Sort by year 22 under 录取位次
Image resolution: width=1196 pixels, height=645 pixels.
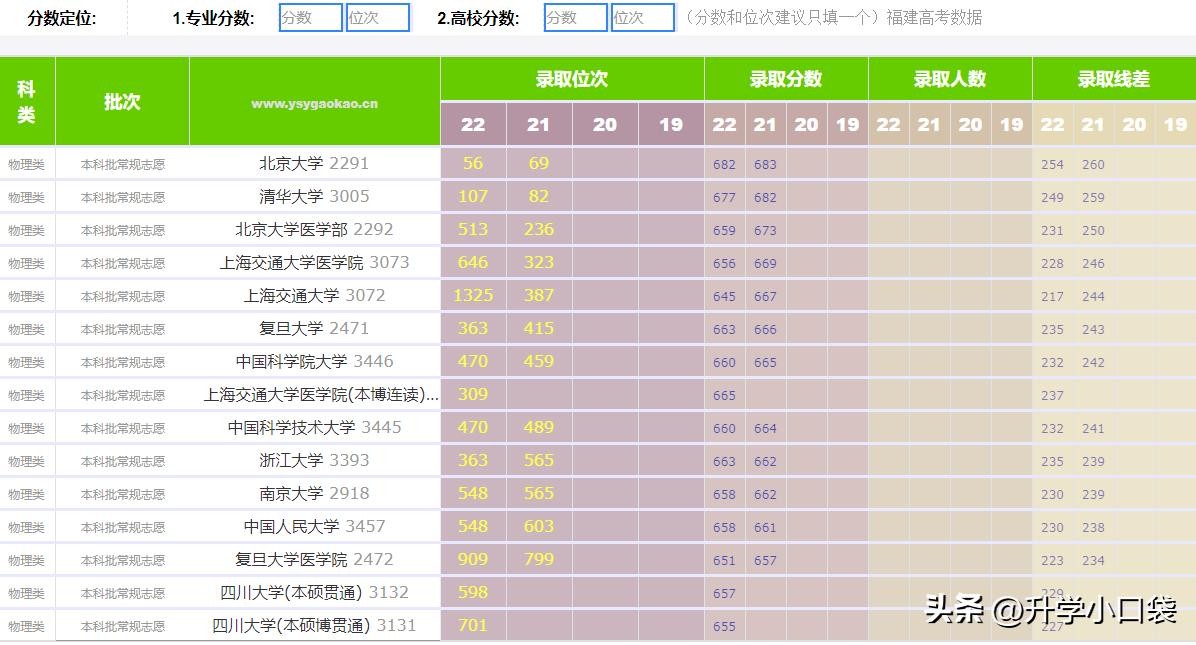[473, 124]
